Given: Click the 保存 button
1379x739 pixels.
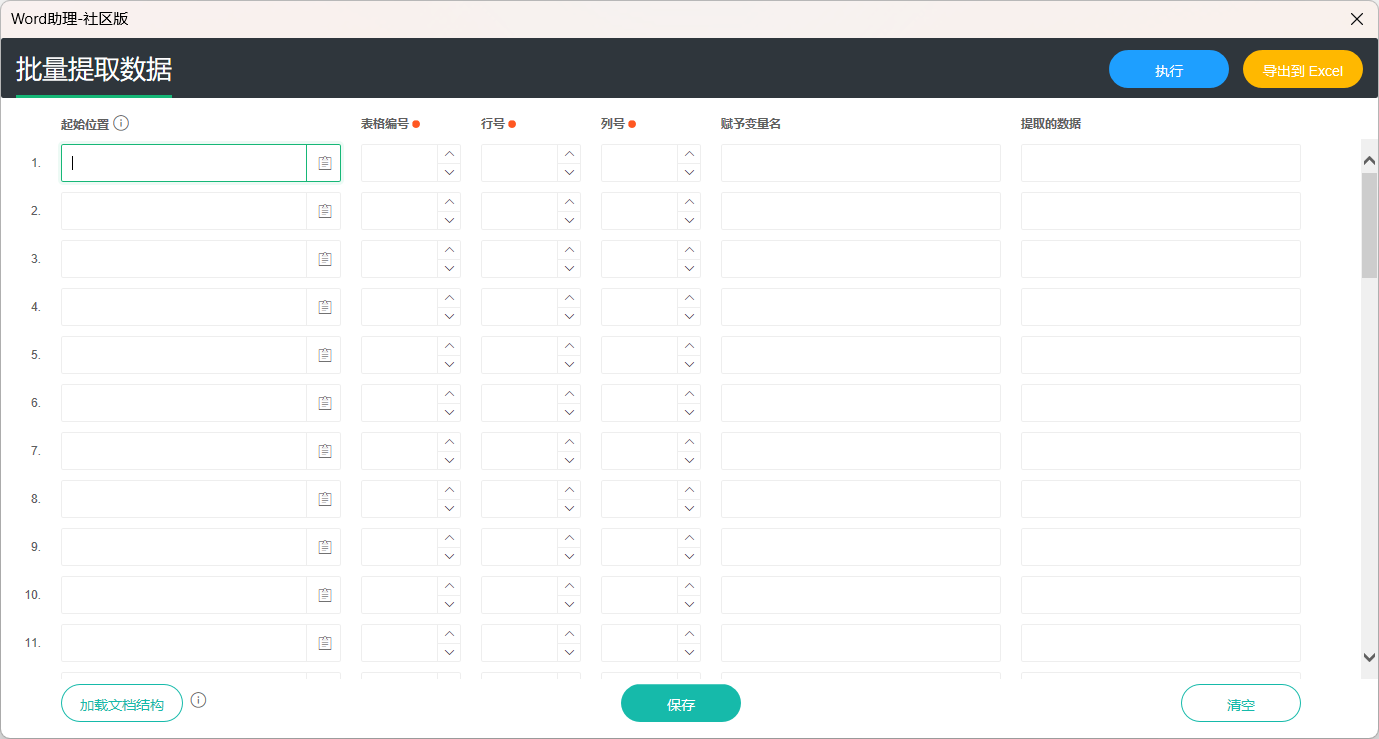Looking at the screenshot, I should (x=681, y=703).
